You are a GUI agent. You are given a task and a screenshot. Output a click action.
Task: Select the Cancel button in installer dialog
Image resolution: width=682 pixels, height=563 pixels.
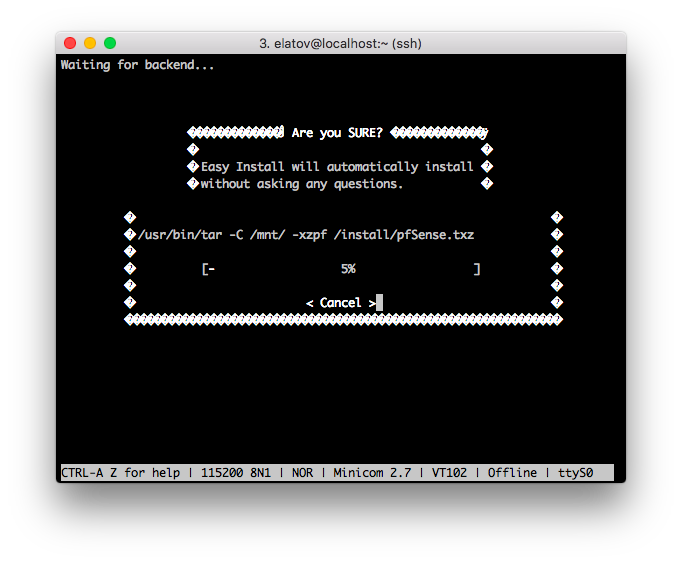(x=341, y=303)
